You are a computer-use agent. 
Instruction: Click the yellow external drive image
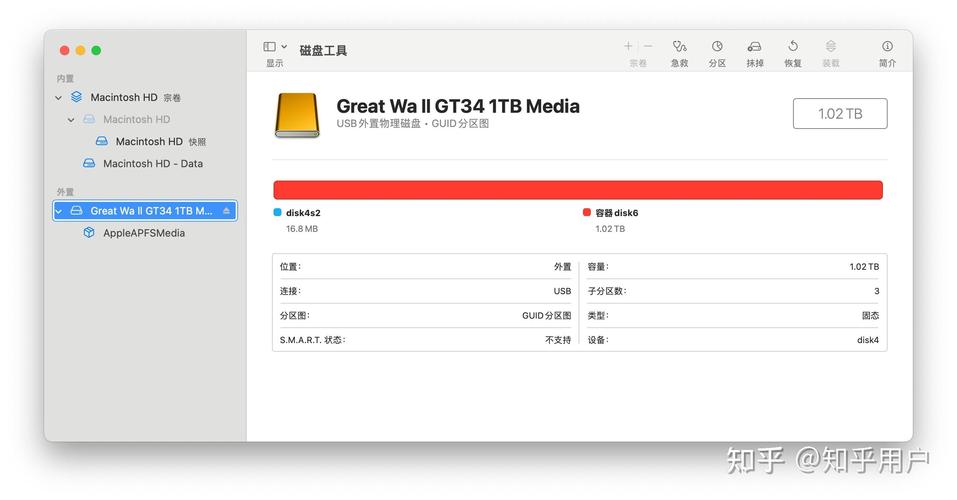(297, 115)
